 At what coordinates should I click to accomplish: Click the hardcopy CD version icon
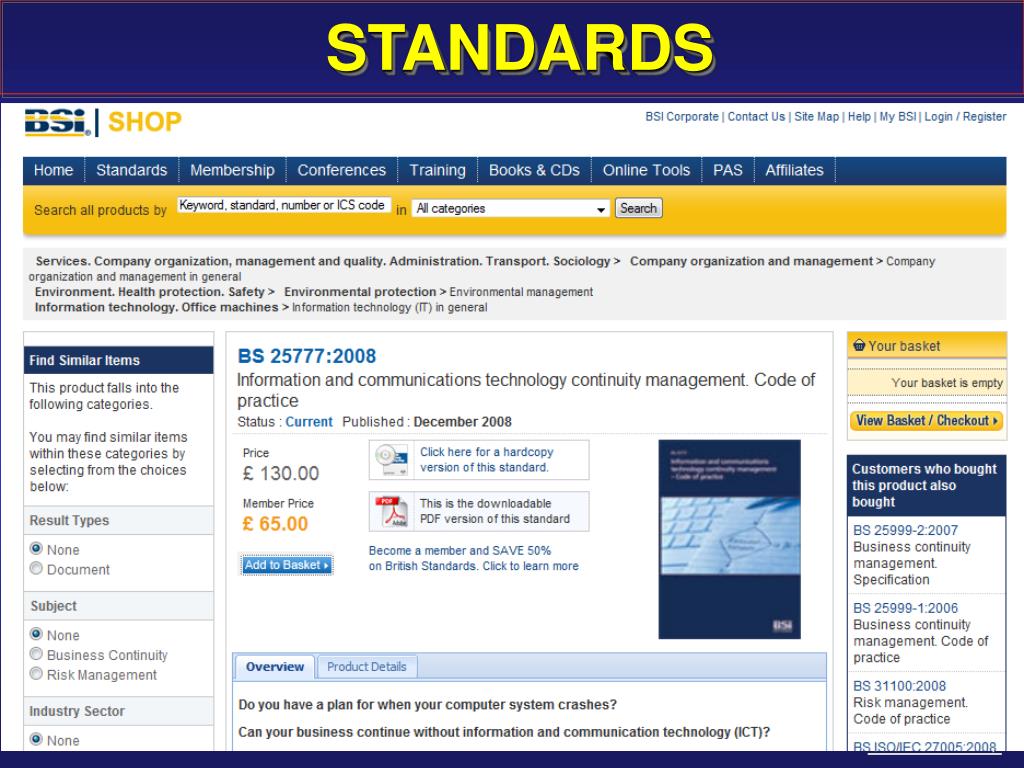[391, 460]
